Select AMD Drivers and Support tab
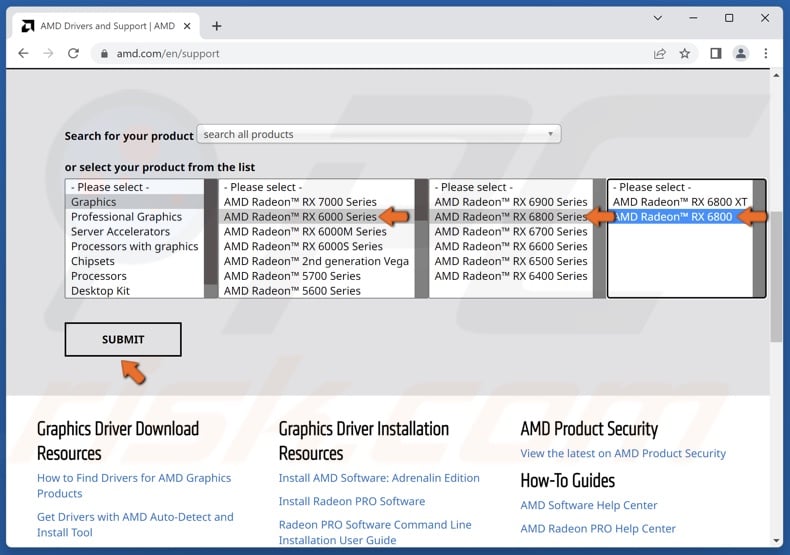790x555 pixels. (106, 26)
